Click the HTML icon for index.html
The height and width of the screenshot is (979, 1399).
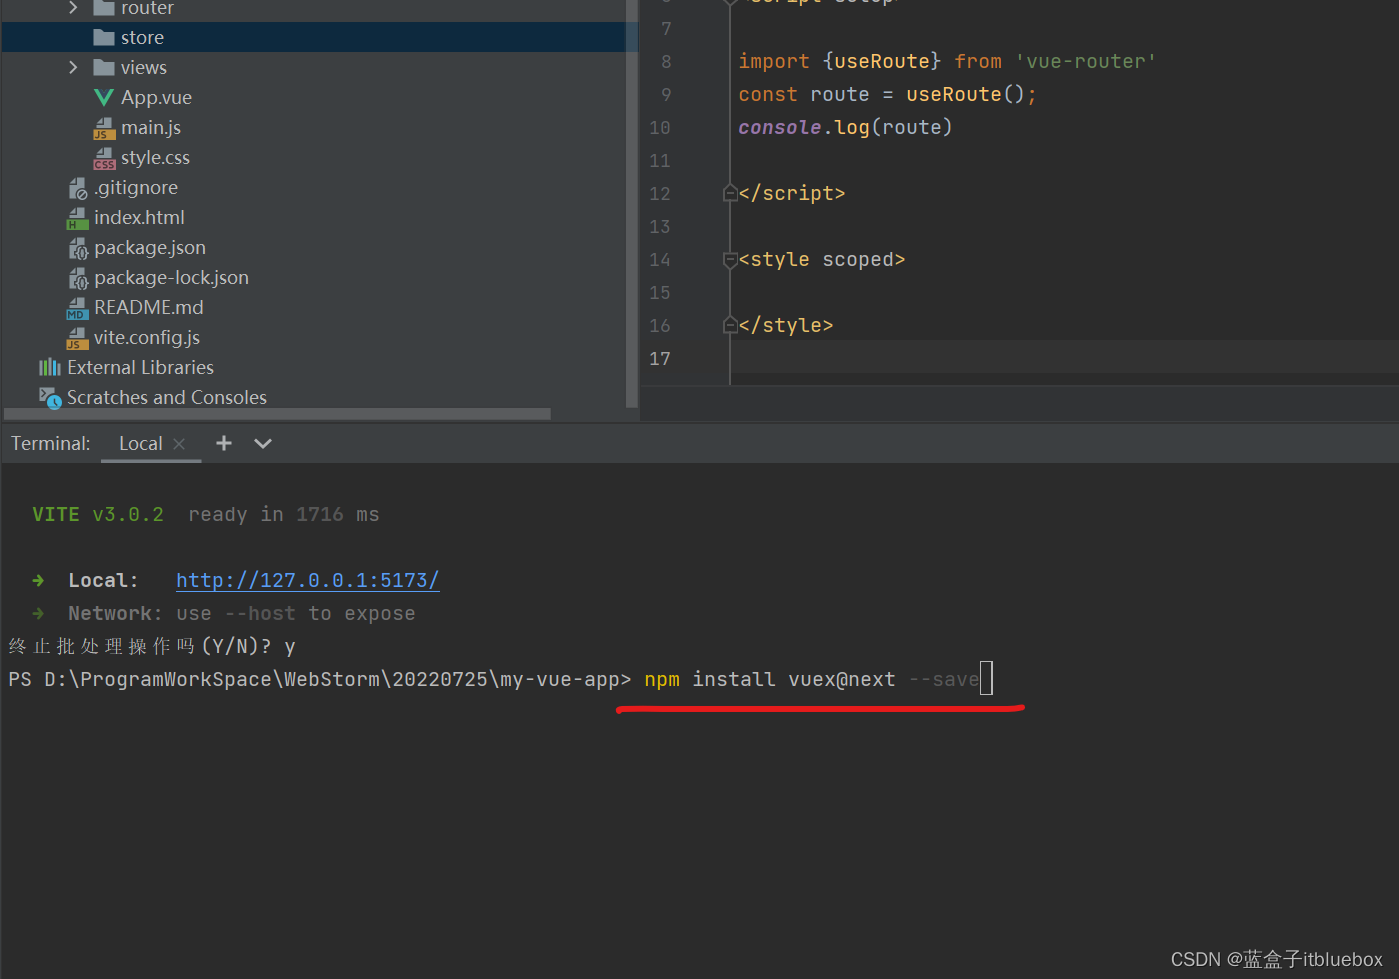pyautogui.click(x=78, y=218)
